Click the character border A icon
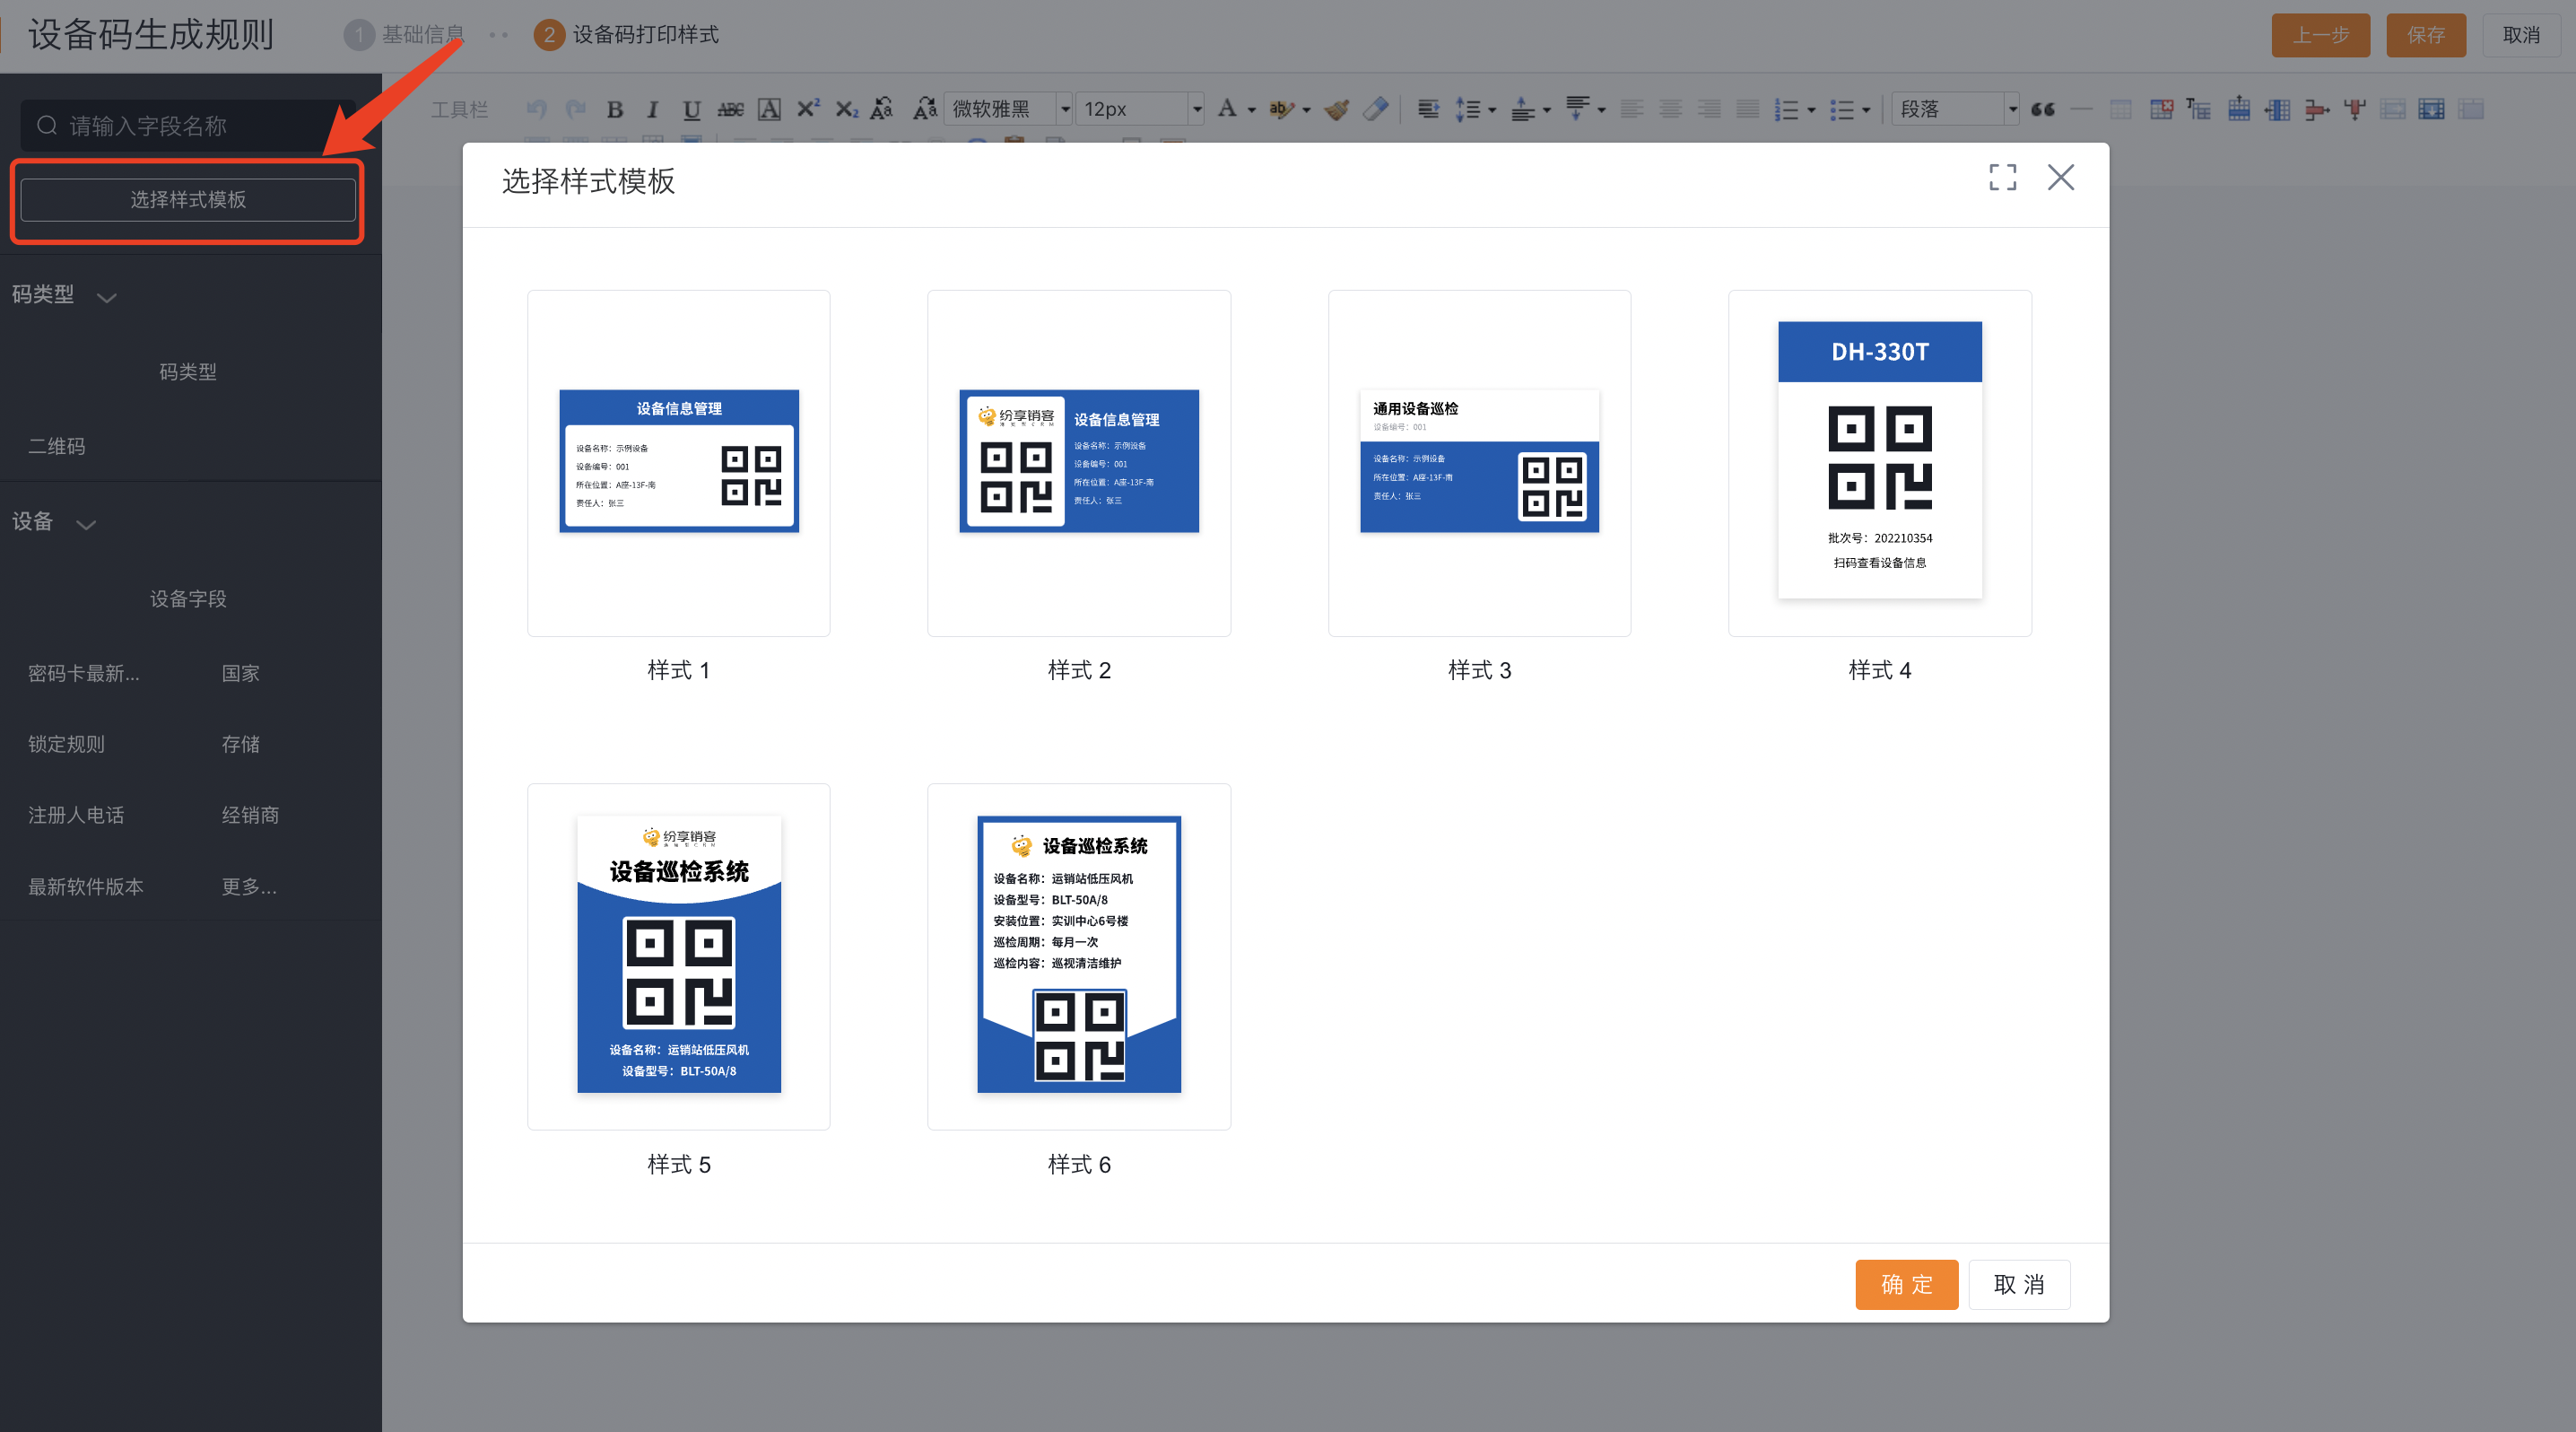 pyautogui.click(x=769, y=109)
